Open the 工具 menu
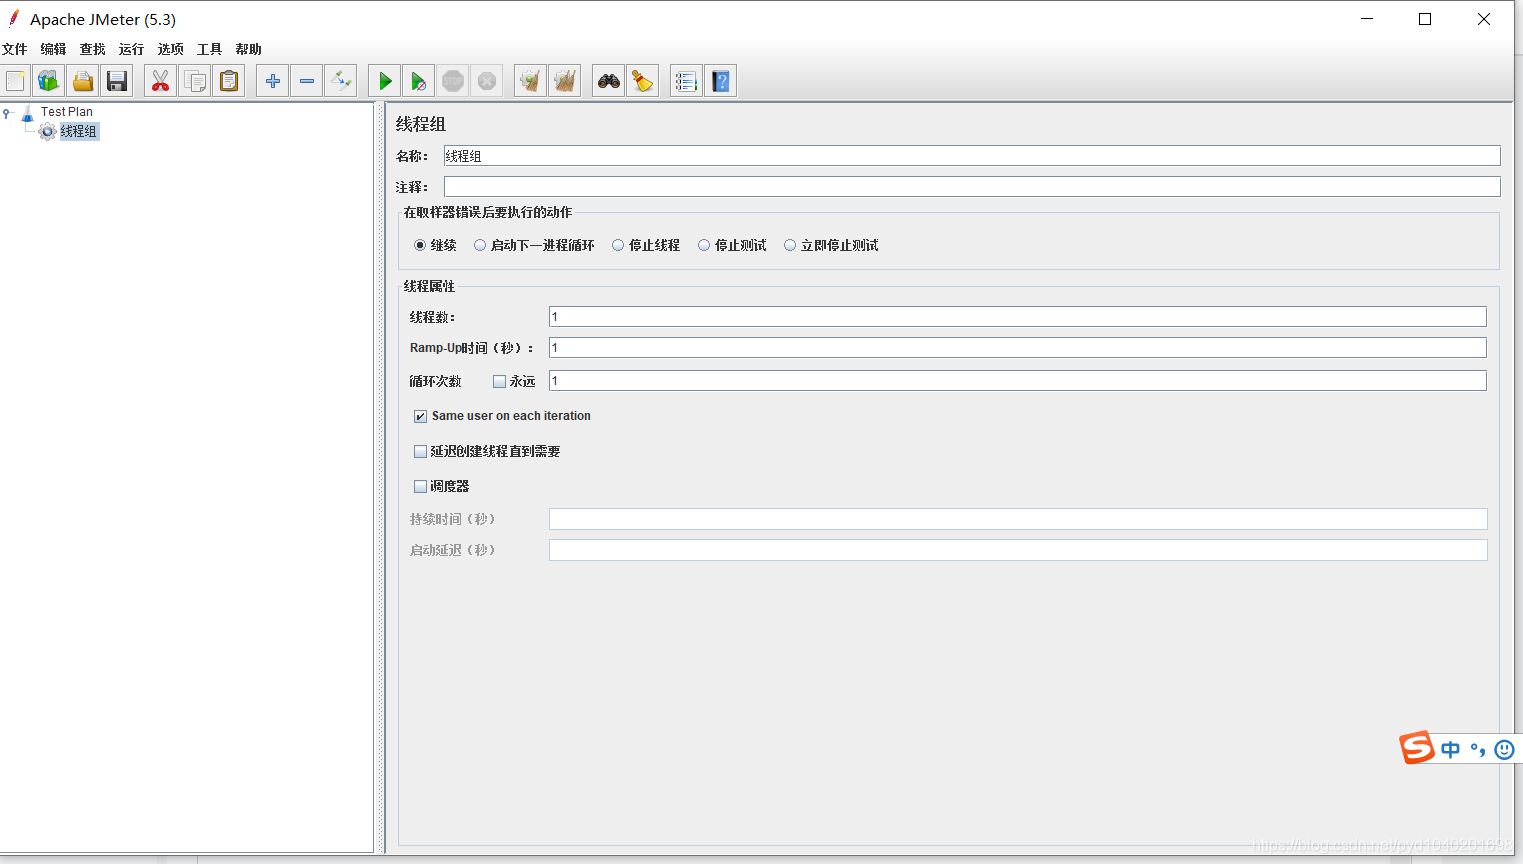1523x864 pixels. tap(209, 49)
